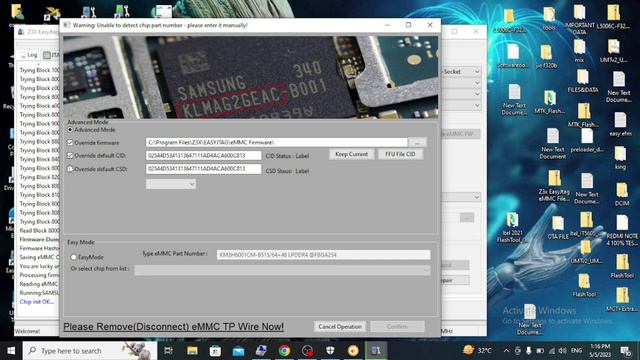
Task: Select the preloader_d file on desktop
Action: (x=587, y=141)
